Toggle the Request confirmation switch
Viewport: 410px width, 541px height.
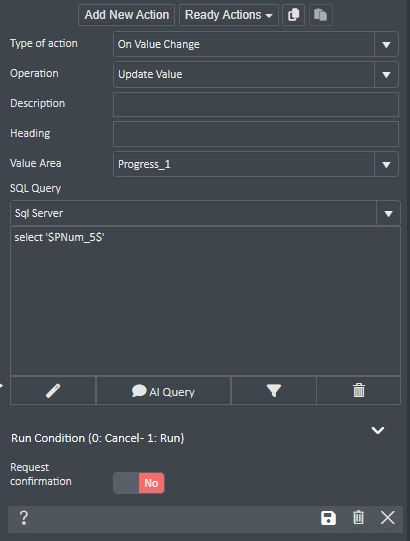pos(139,483)
